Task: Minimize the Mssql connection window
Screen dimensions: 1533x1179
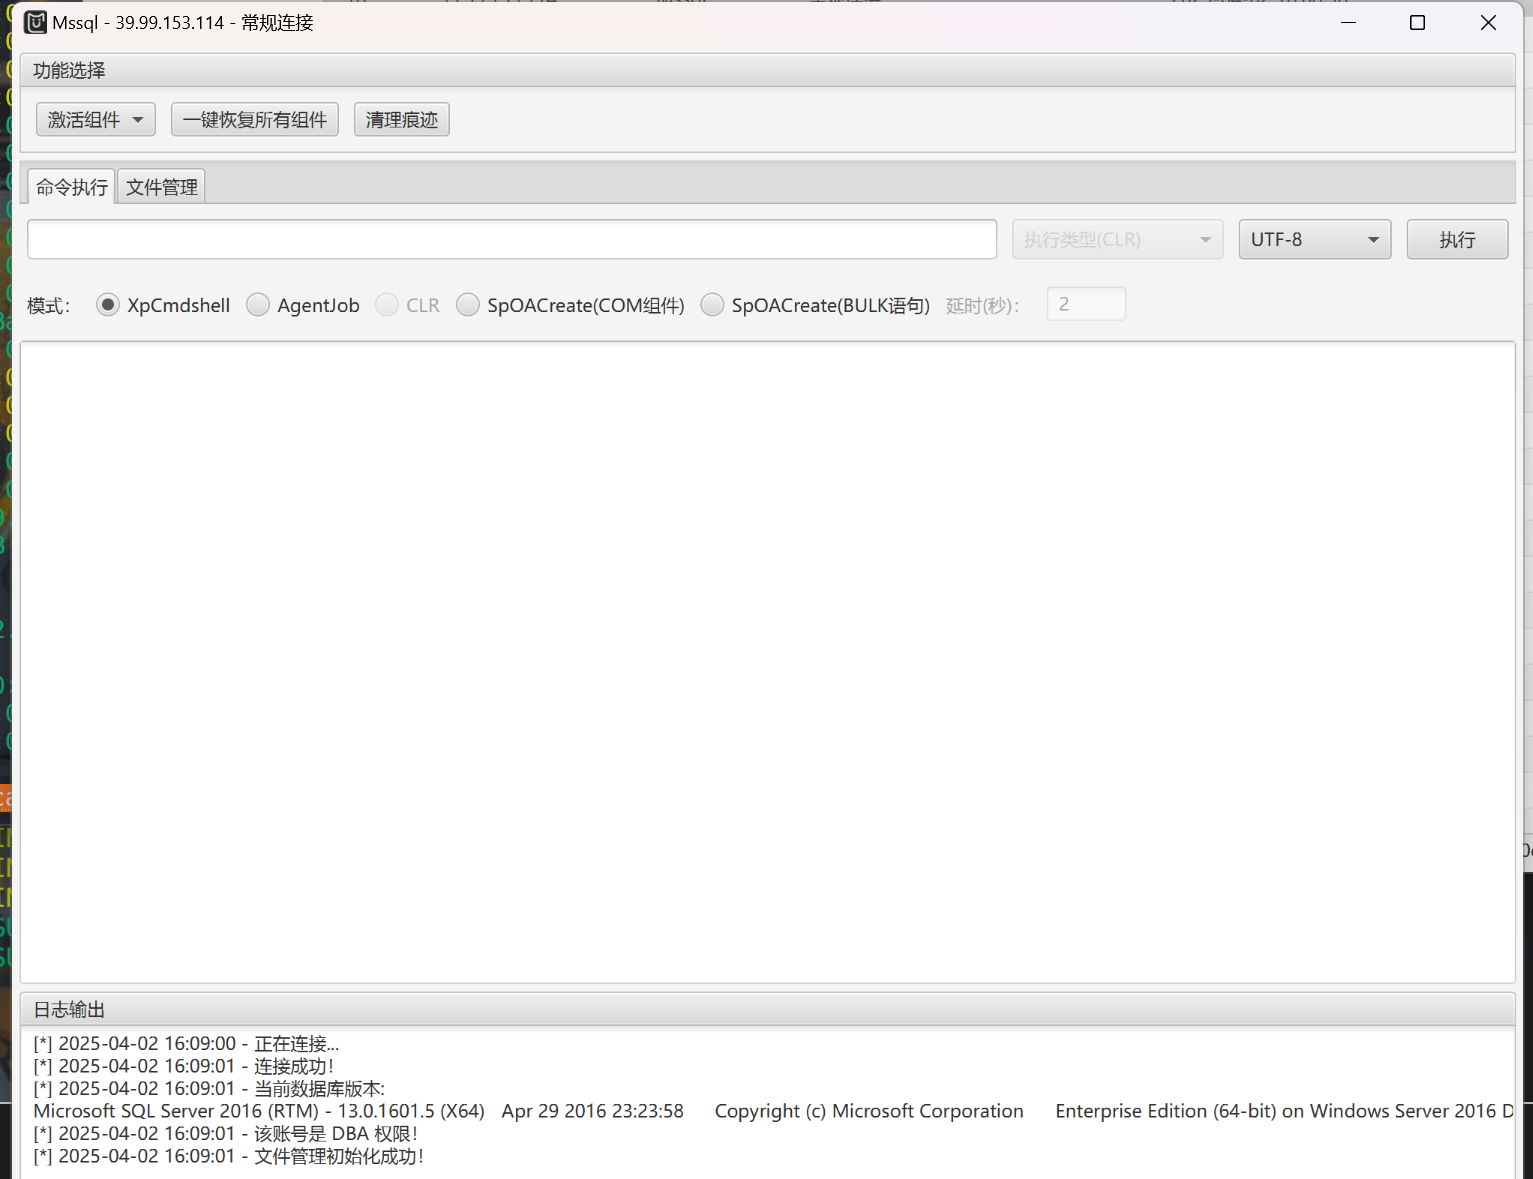Action: (1348, 22)
